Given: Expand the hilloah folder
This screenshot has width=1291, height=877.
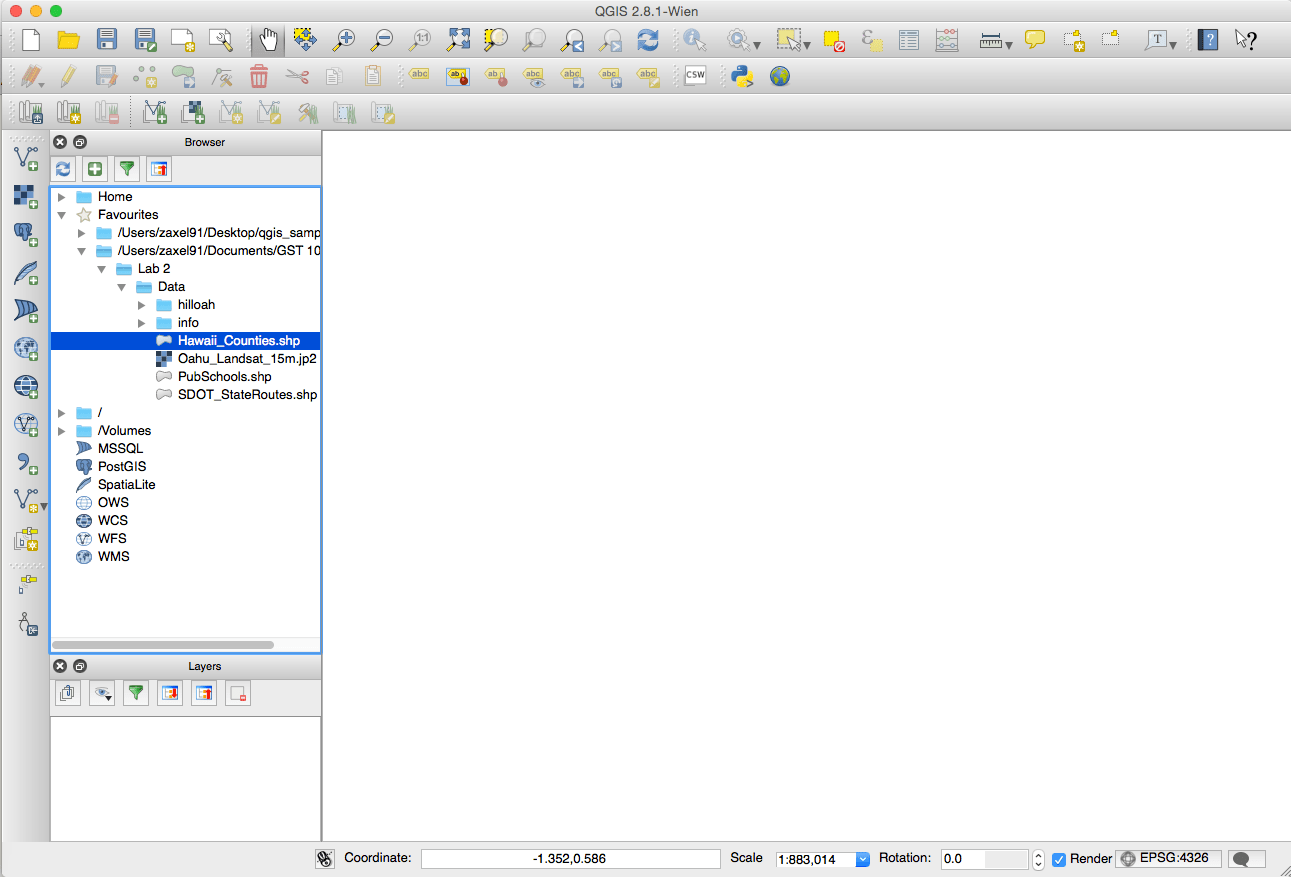Looking at the screenshot, I should 141,304.
